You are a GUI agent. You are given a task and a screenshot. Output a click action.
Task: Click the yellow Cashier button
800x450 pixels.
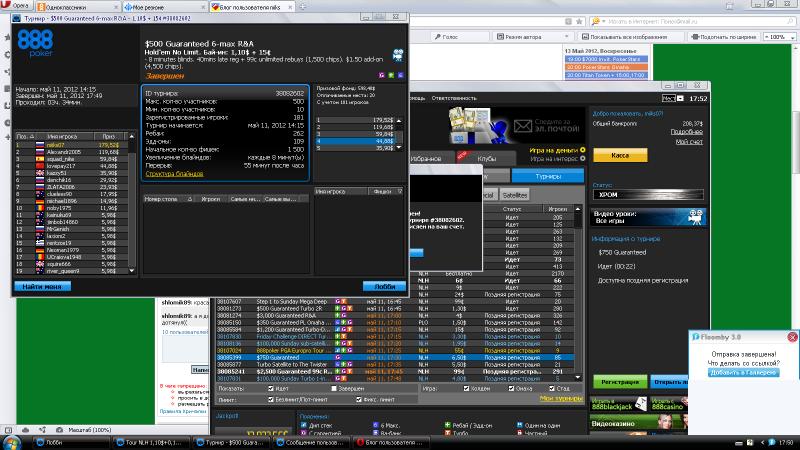pyautogui.click(x=620, y=155)
